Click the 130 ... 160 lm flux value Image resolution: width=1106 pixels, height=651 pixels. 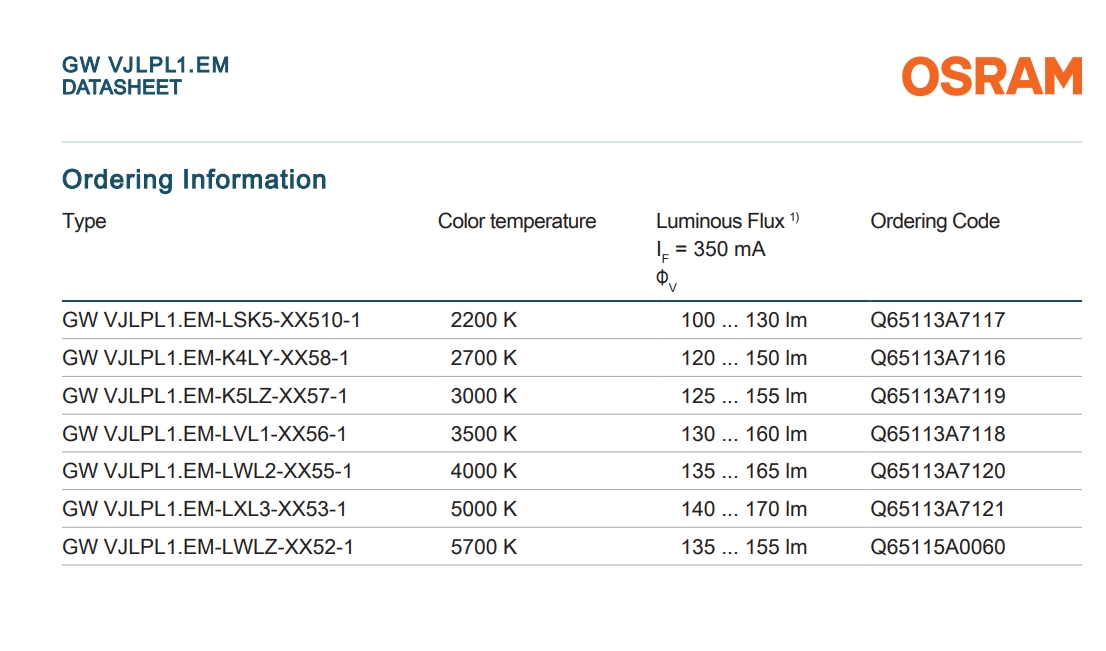pyautogui.click(x=744, y=434)
